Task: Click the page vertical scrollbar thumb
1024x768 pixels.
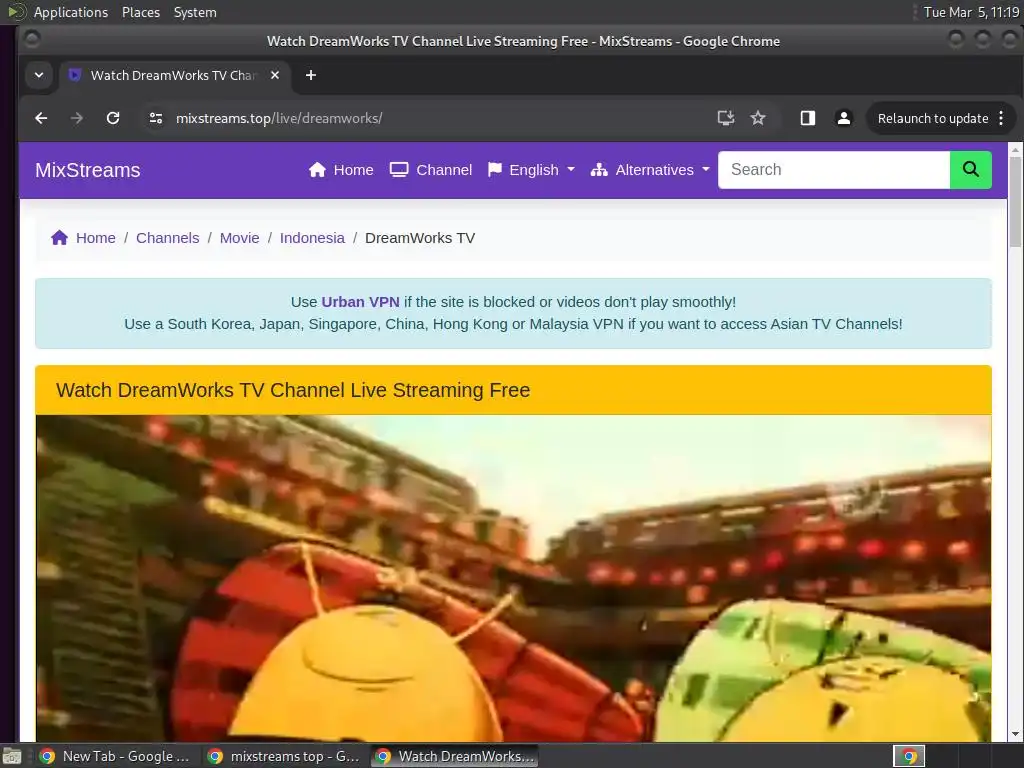Action: click(x=1015, y=202)
